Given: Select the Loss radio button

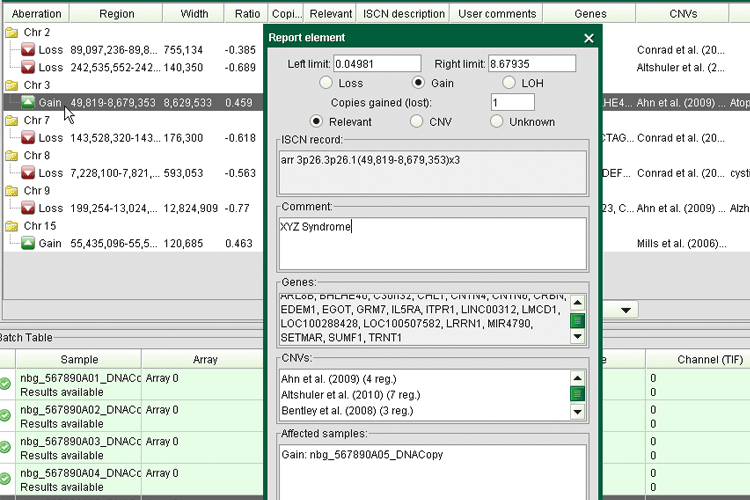Looking at the screenshot, I should (x=326, y=83).
